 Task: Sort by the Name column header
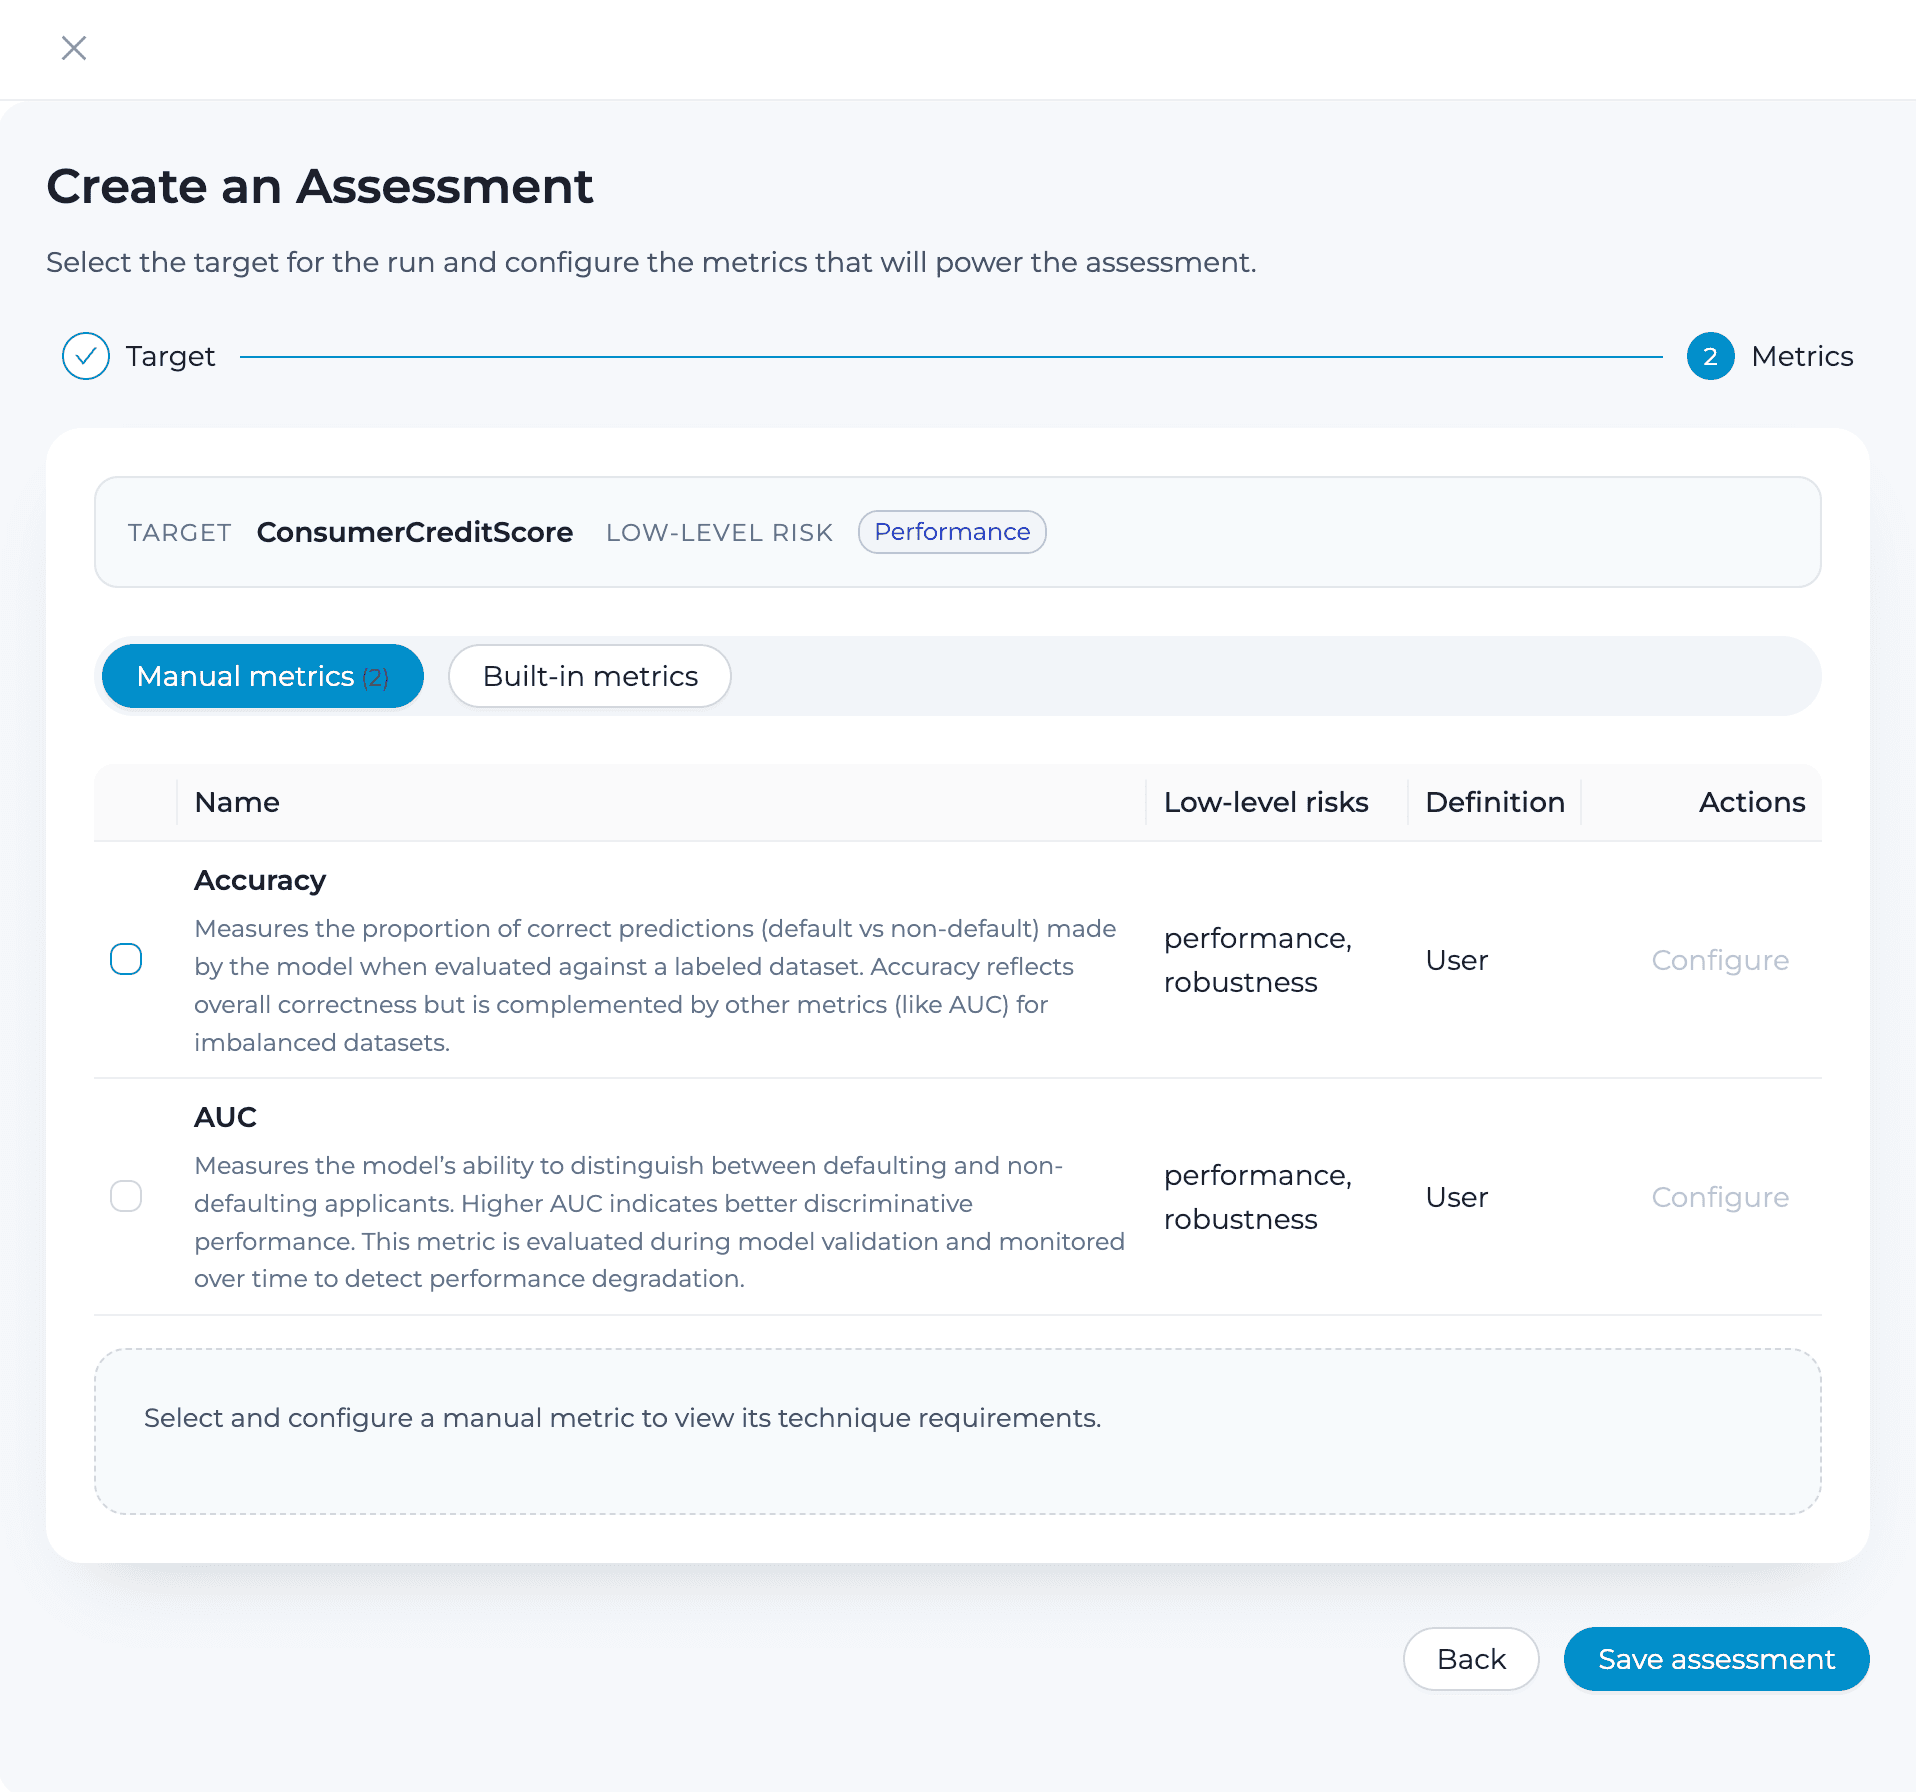tap(237, 802)
